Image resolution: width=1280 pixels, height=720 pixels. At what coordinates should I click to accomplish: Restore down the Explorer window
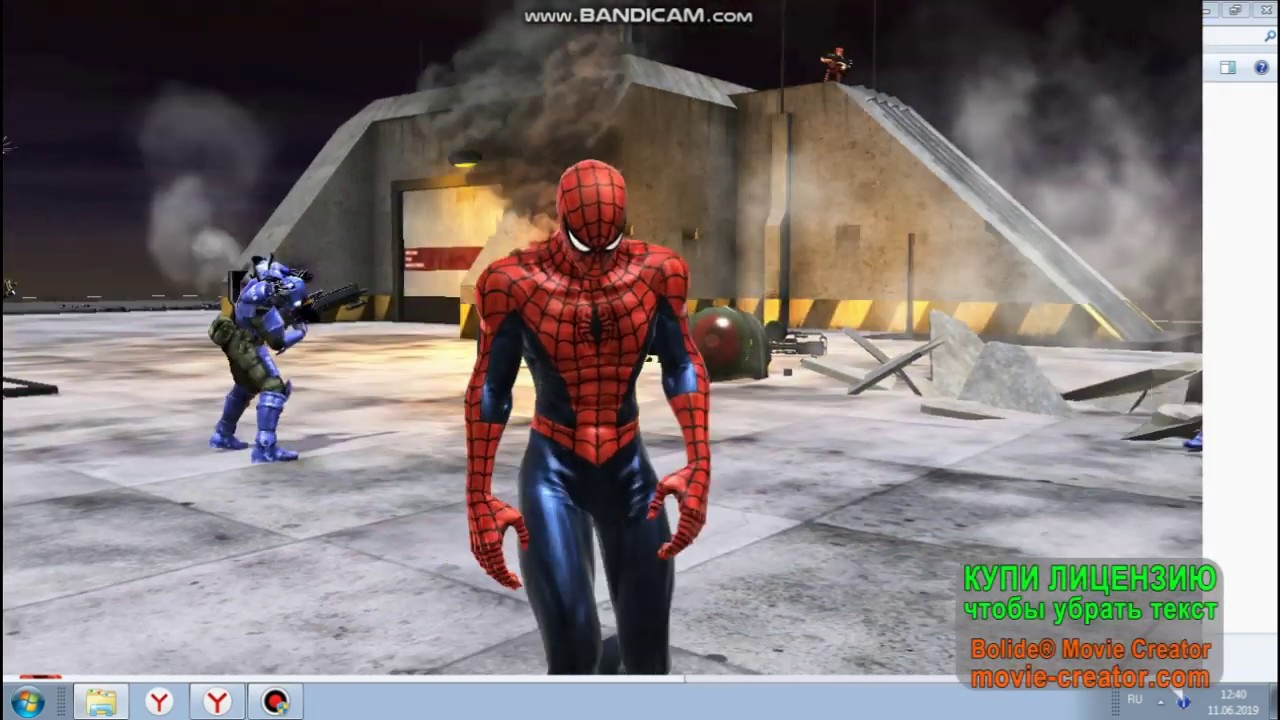coord(1236,10)
